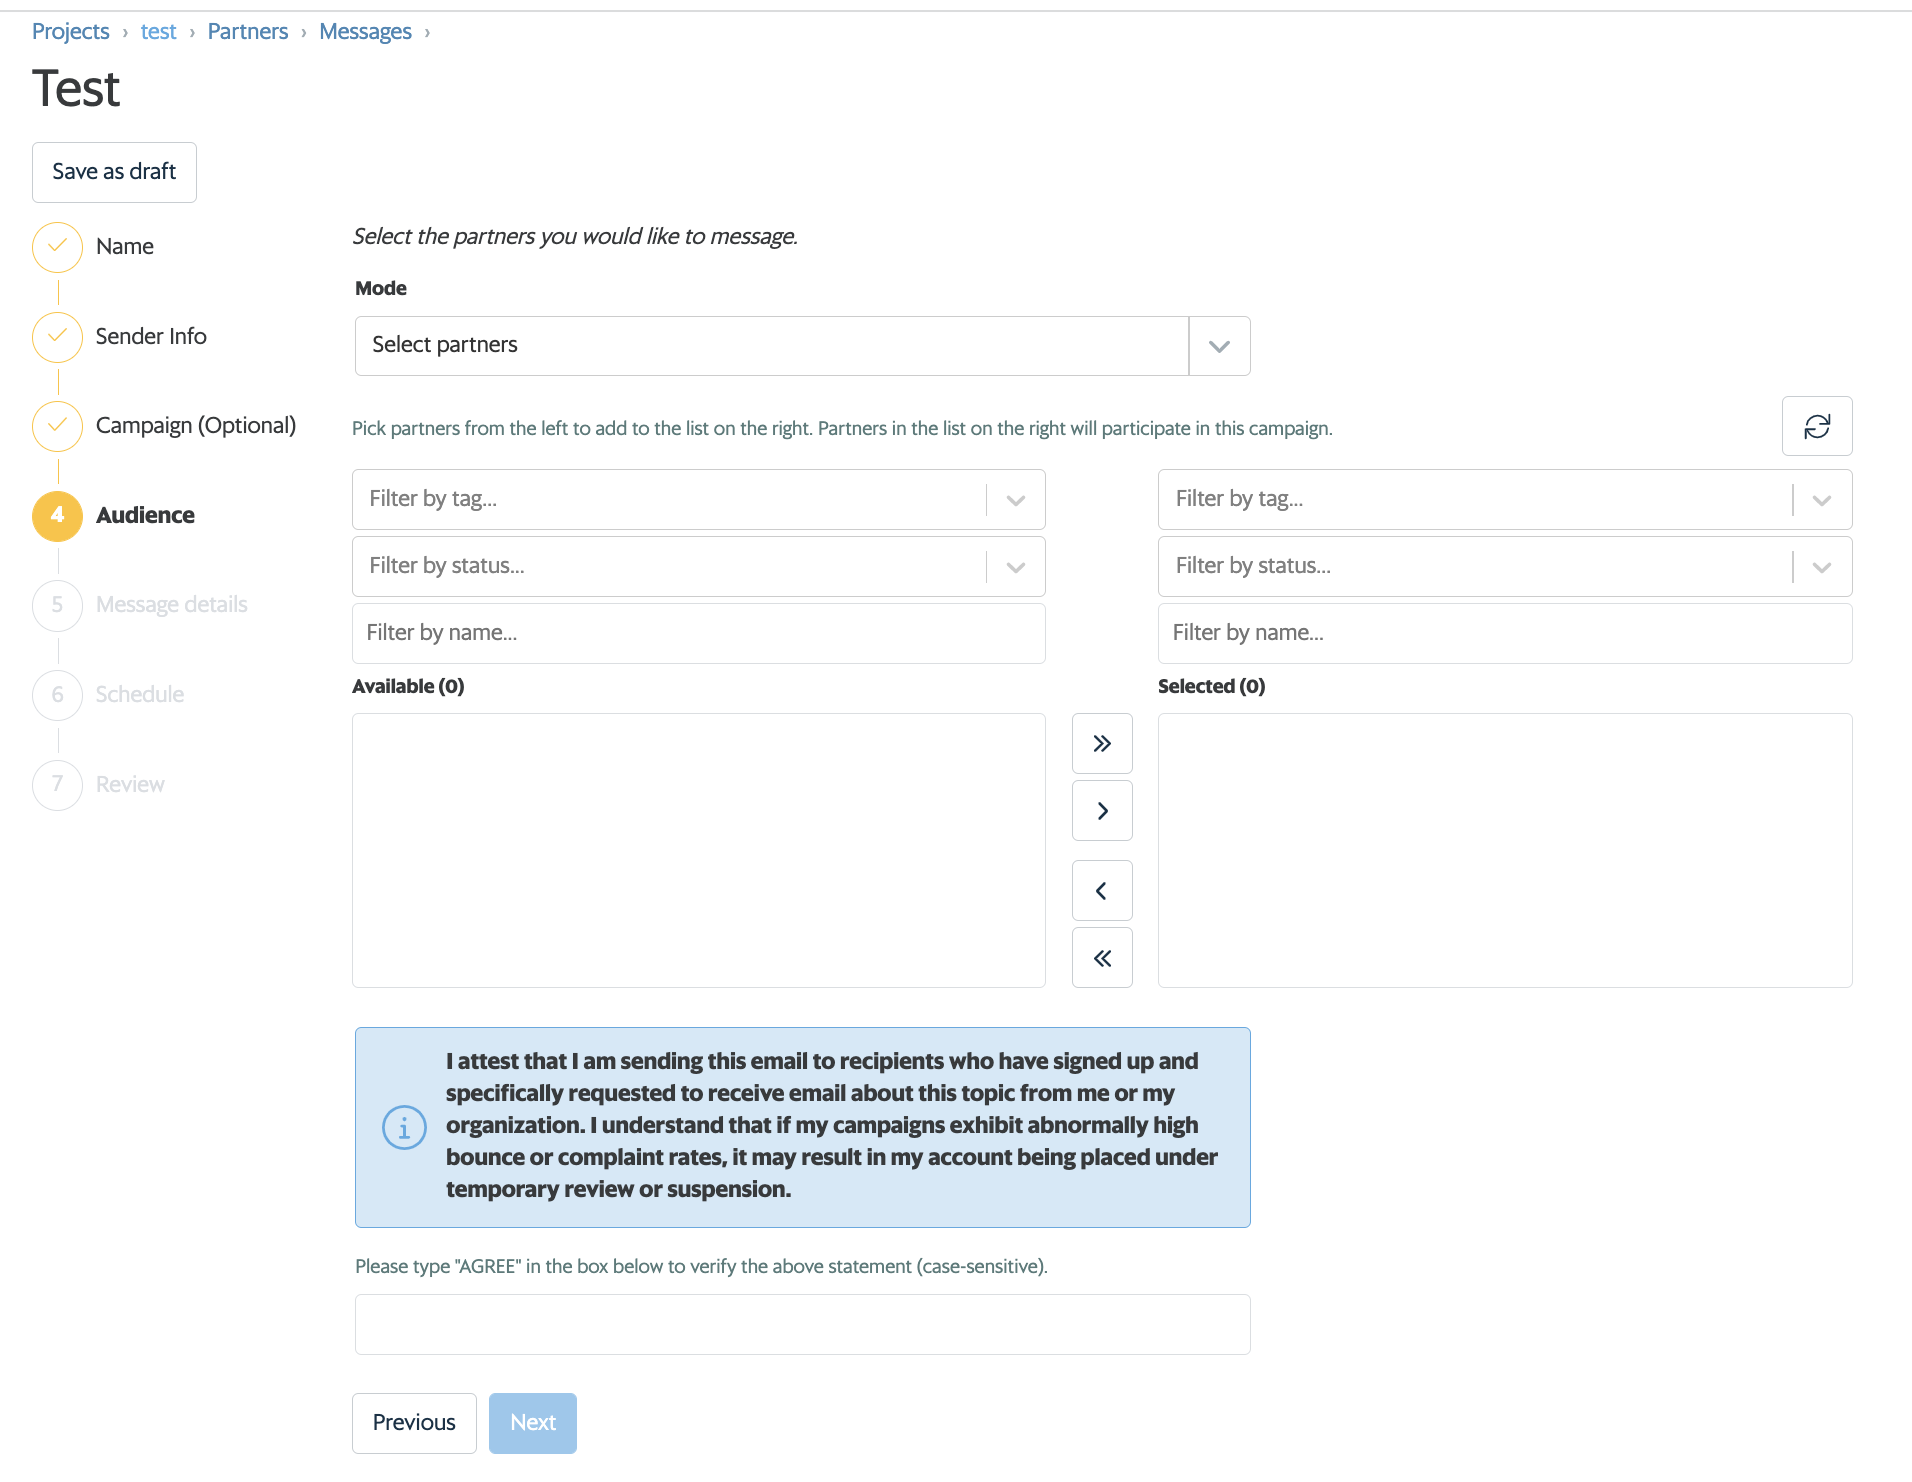Click the Name step checkmark circle
This screenshot has width=1912, height=1482.
click(x=58, y=247)
